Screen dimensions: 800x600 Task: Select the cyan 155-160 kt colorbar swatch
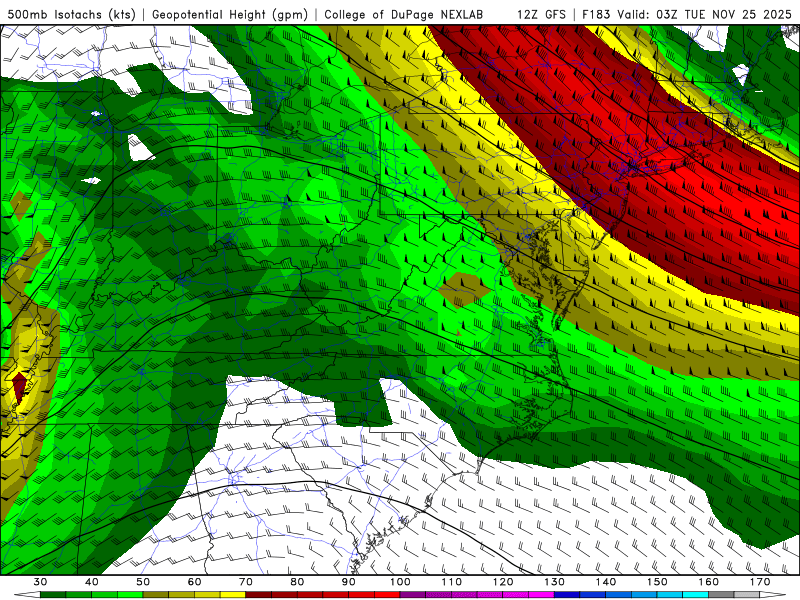click(696, 595)
